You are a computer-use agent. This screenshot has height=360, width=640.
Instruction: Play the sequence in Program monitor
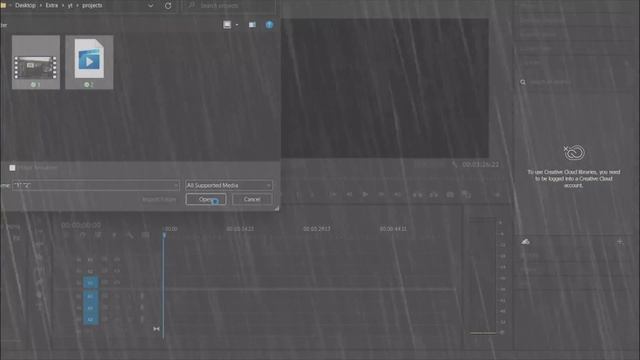pos(365,195)
